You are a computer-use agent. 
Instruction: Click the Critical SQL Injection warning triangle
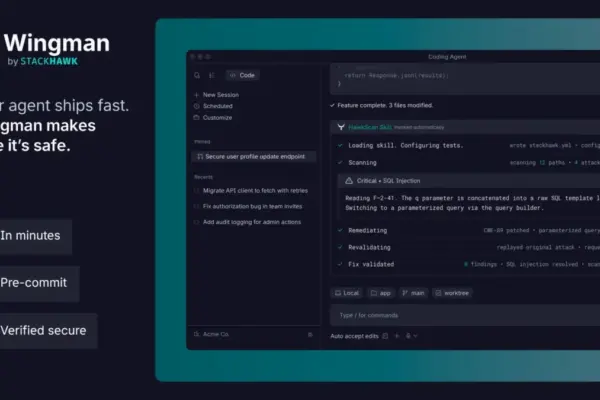(349, 181)
